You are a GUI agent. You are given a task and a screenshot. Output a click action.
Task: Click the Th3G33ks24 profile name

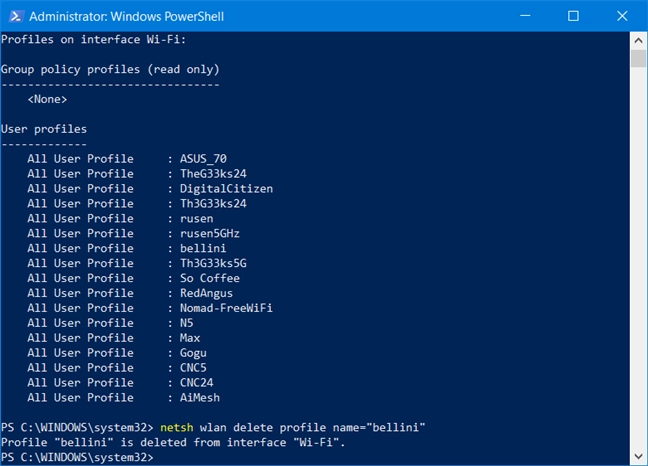pos(213,204)
